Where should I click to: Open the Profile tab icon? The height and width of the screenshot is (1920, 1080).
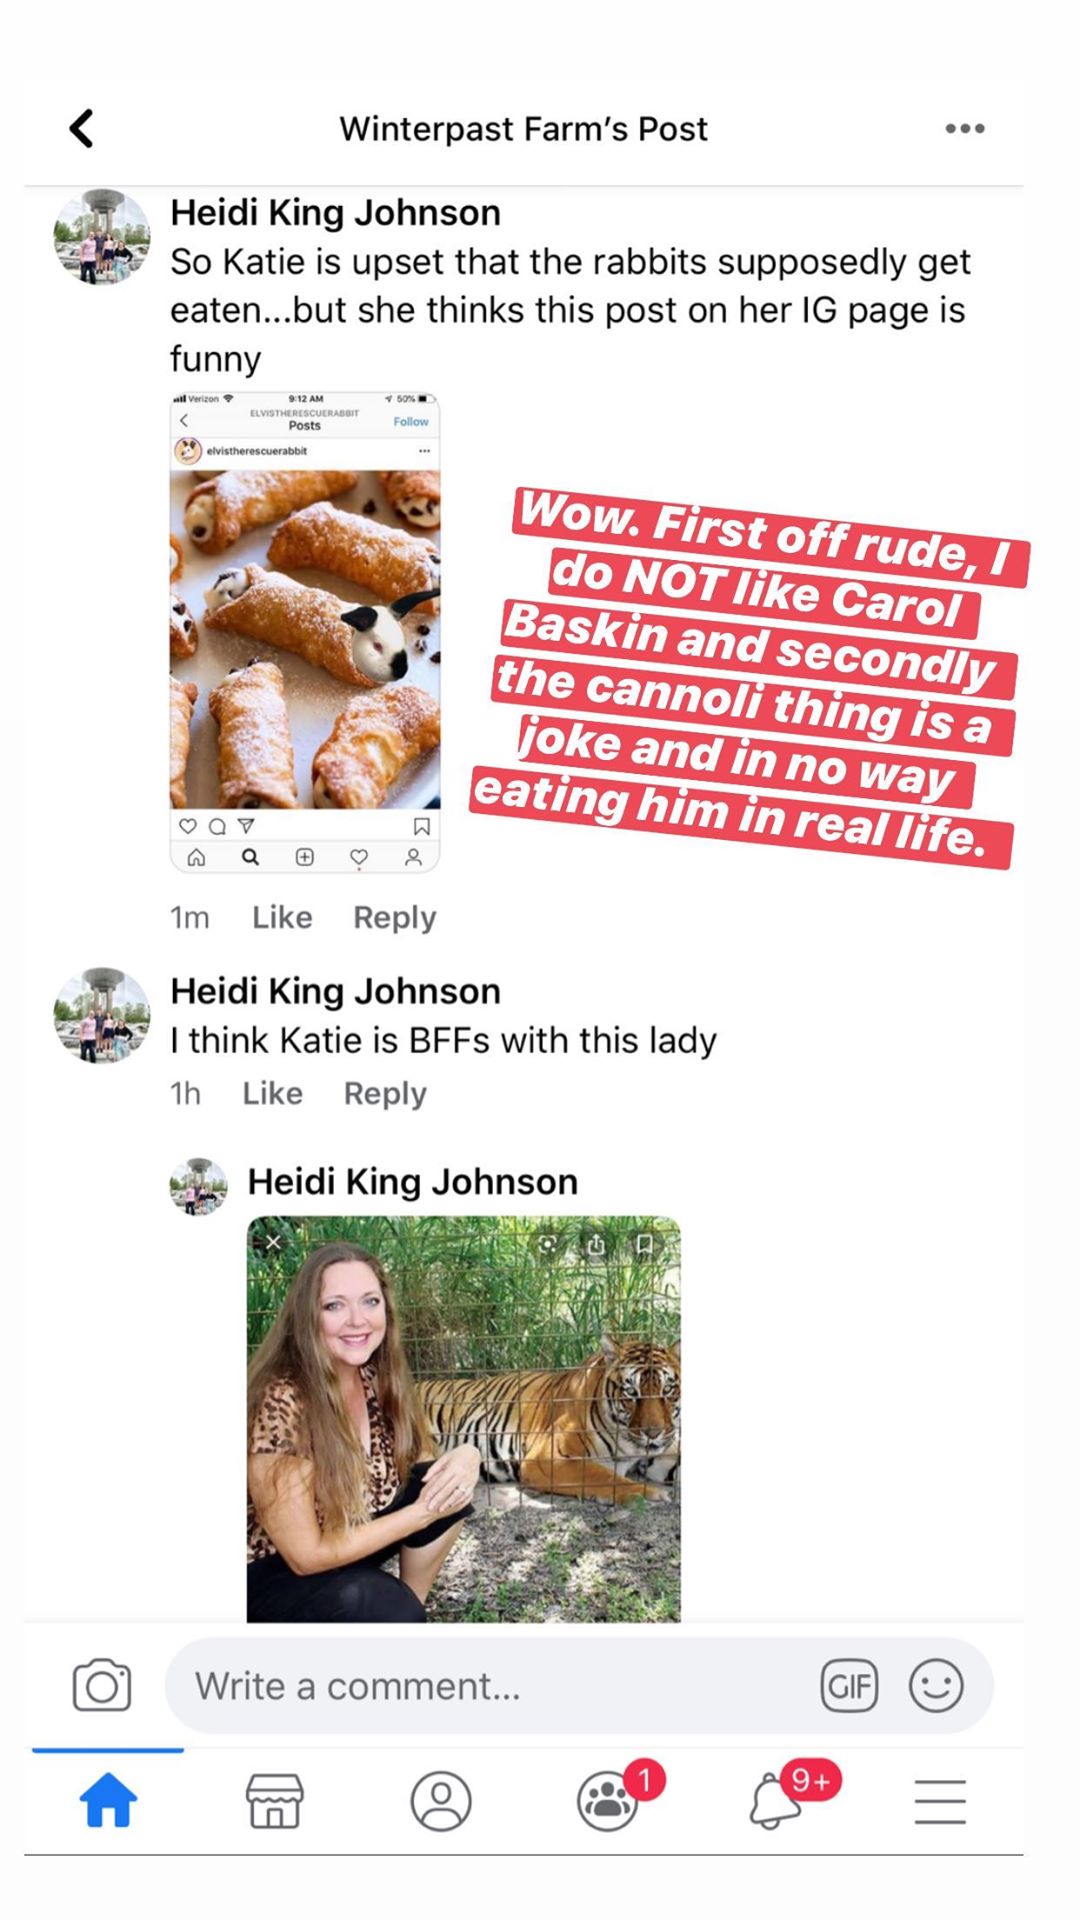click(x=441, y=1800)
